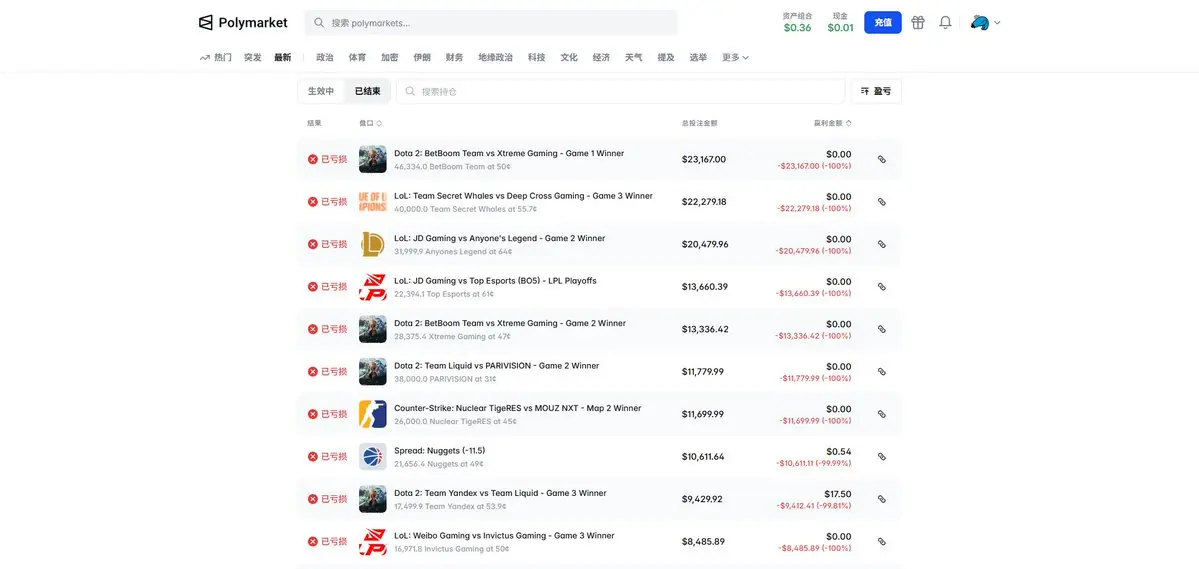
Task: Open the 盈亏 sort filter
Action: pos(876,91)
